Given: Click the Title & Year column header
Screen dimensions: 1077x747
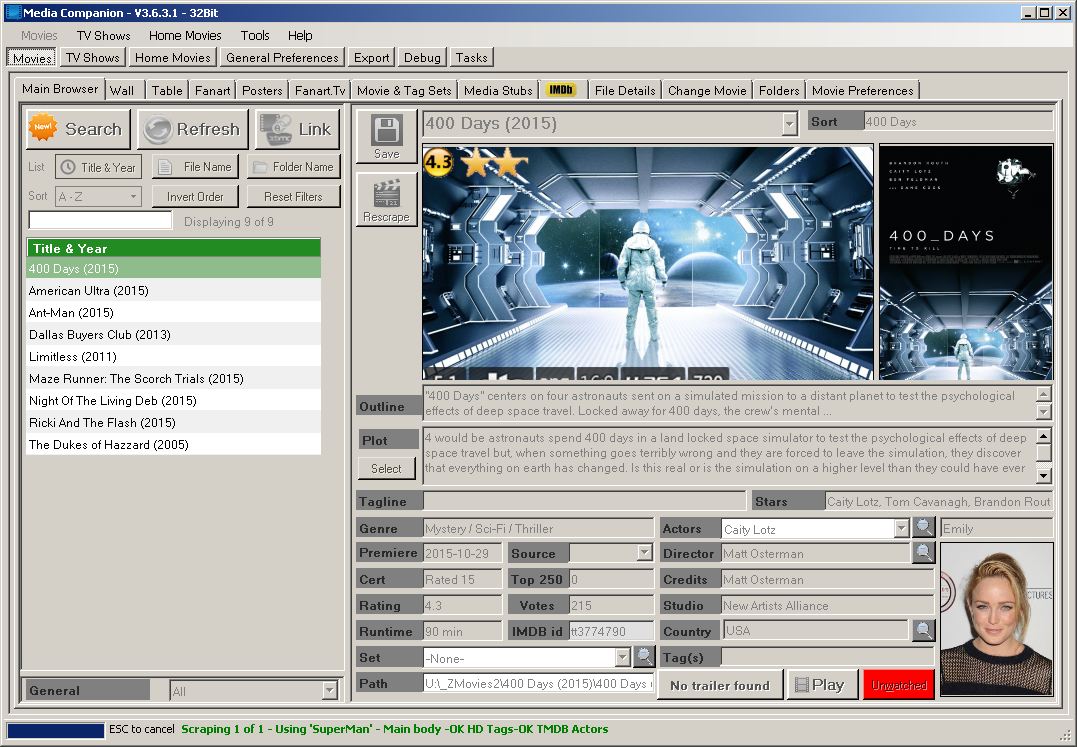Looking at the screenshot, I should 173,248.
